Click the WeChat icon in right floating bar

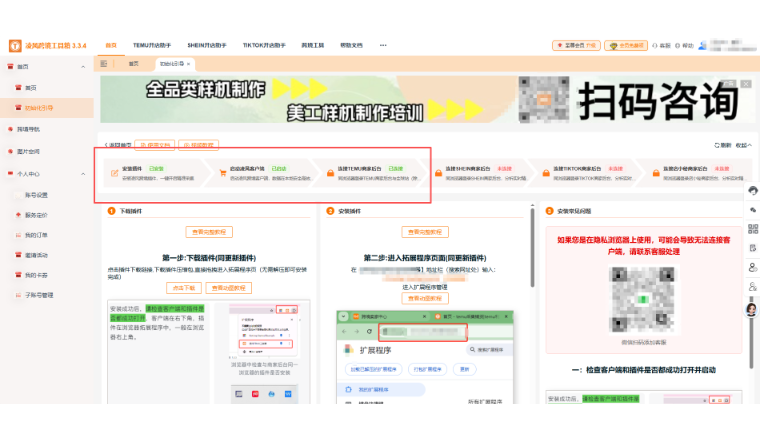[x=752, y=210]
